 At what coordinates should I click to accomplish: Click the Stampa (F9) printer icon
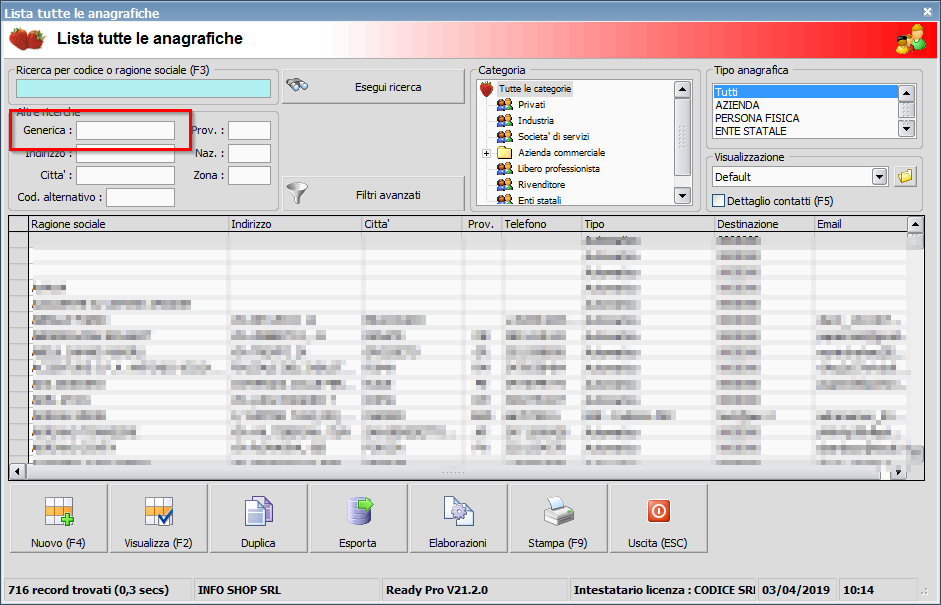click(x=558, y=511)
